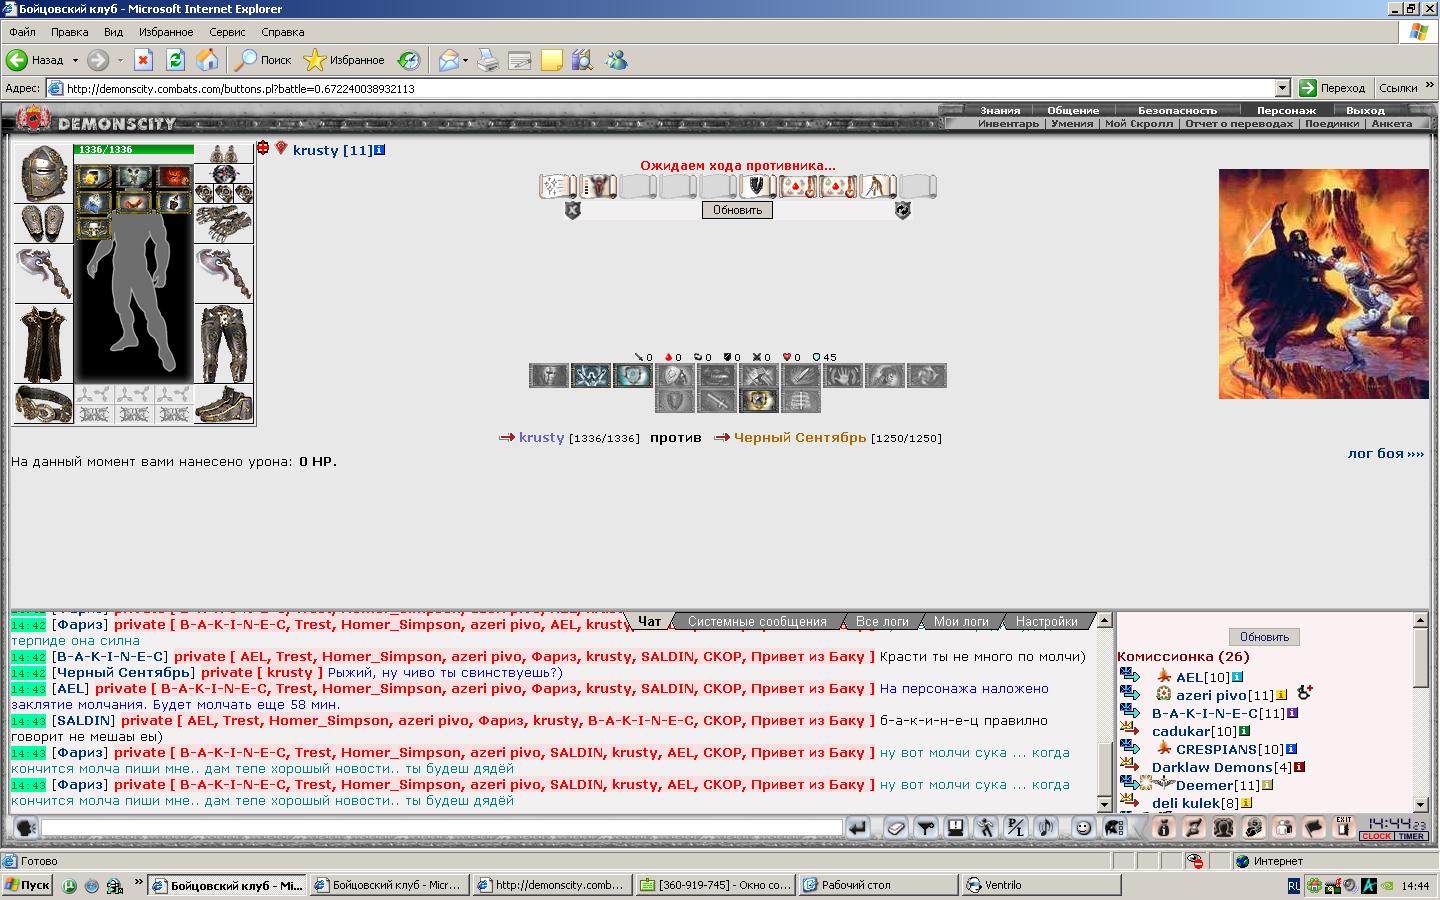Click the address bar URL field
This screenshot has width=1440, height=900.
670,88
